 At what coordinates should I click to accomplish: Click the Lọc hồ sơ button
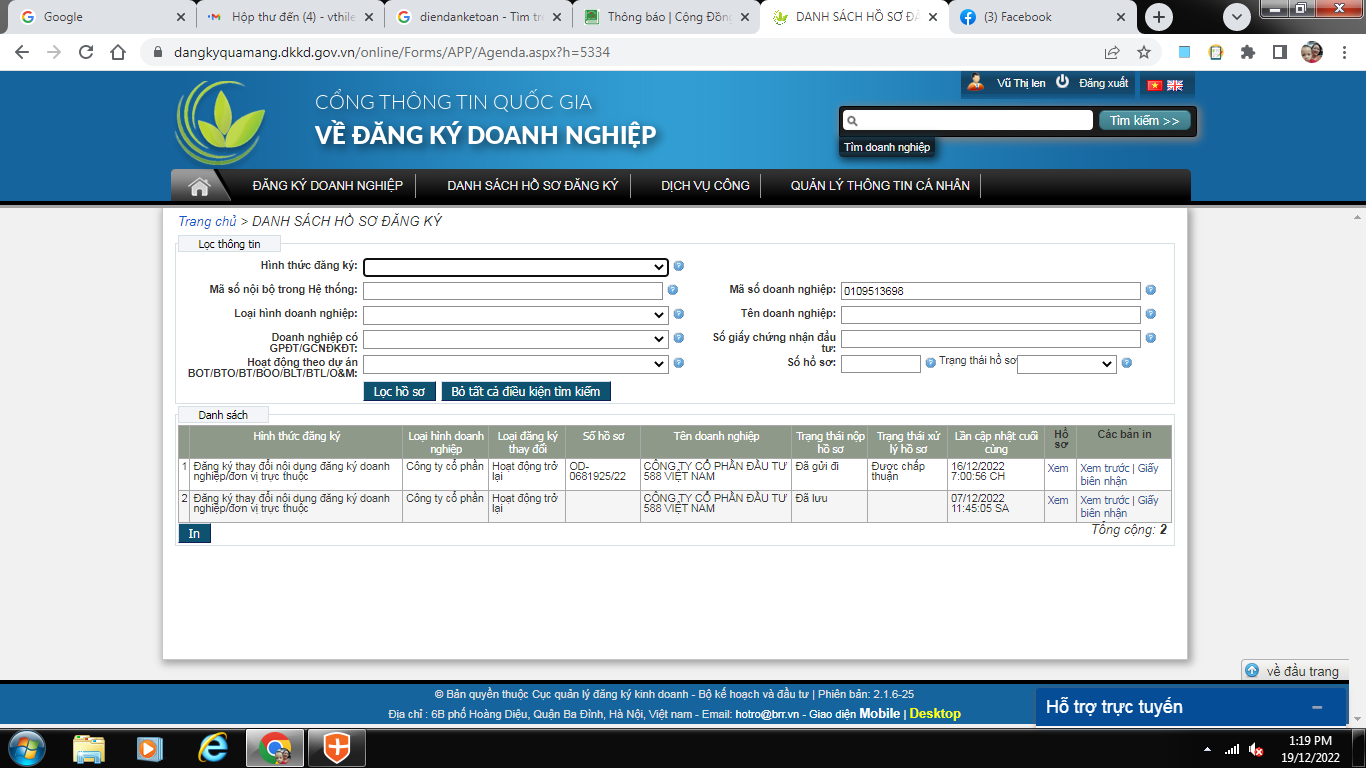coord(400,391)
